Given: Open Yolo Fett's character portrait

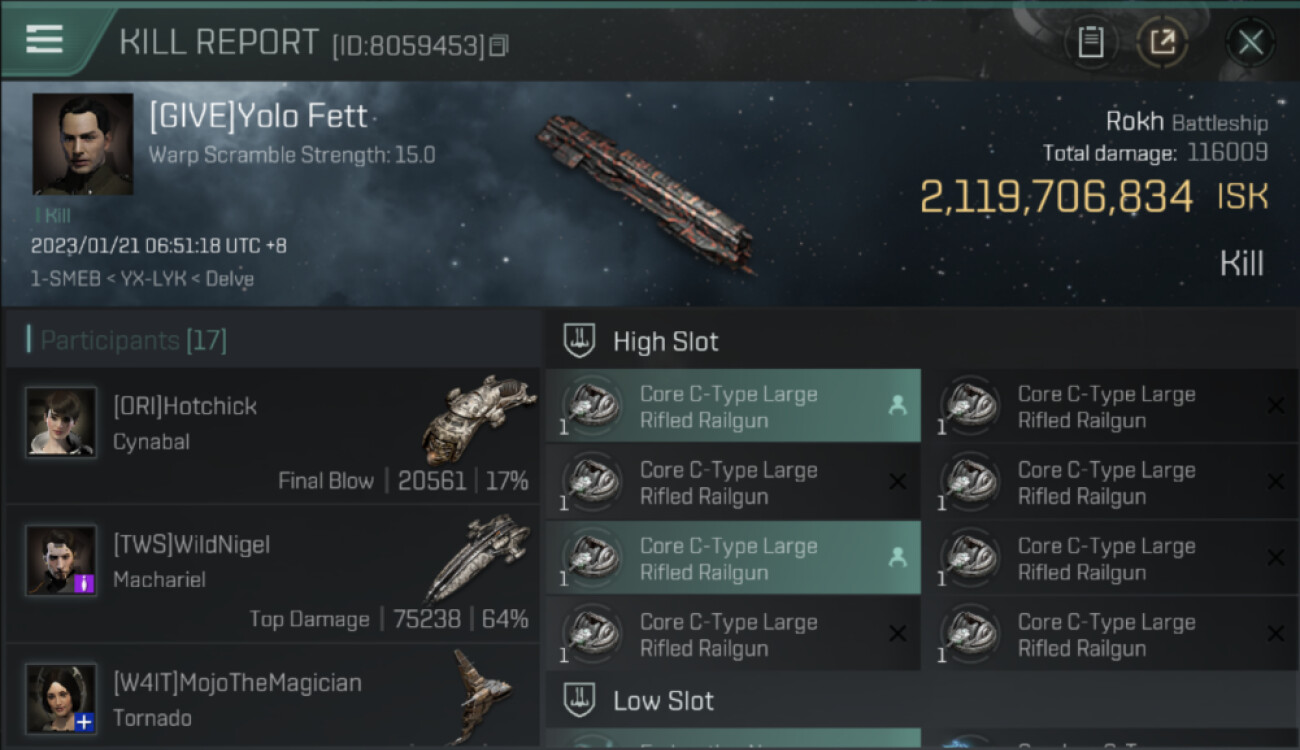Looking at the screenshot, I should tap(83, 144).
